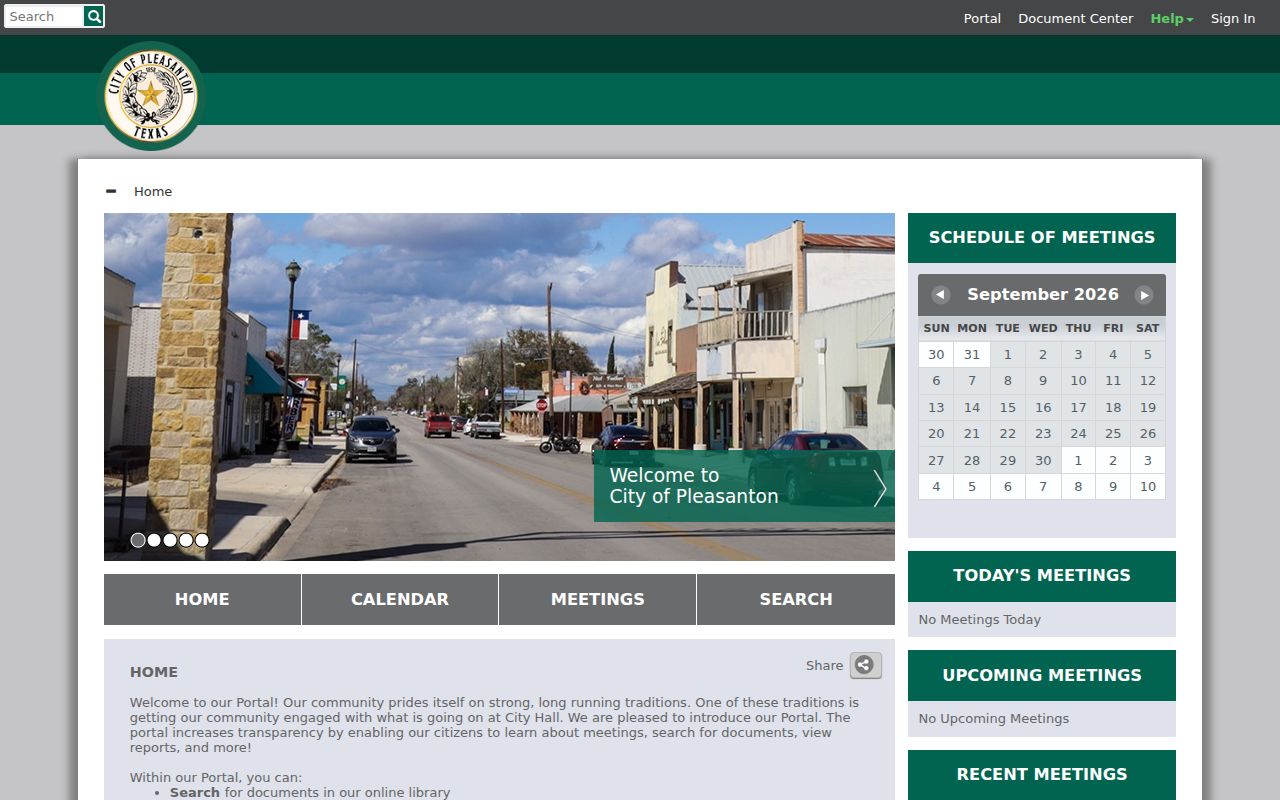This screenshot has height=800, width=1280.
Task: Click the downtown street slideshow image
Action: pos(499,387)
